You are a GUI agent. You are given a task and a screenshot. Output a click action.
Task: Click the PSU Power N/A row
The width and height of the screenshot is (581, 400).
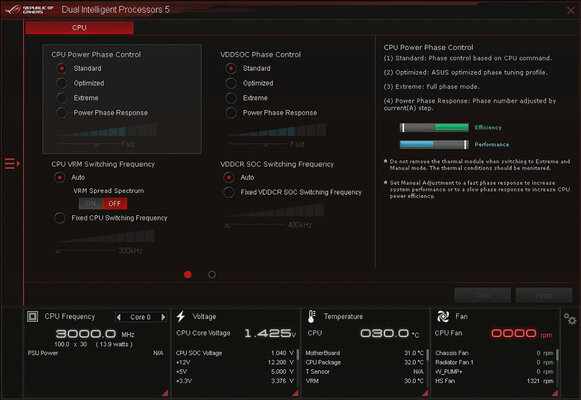[x=96, y=353]
